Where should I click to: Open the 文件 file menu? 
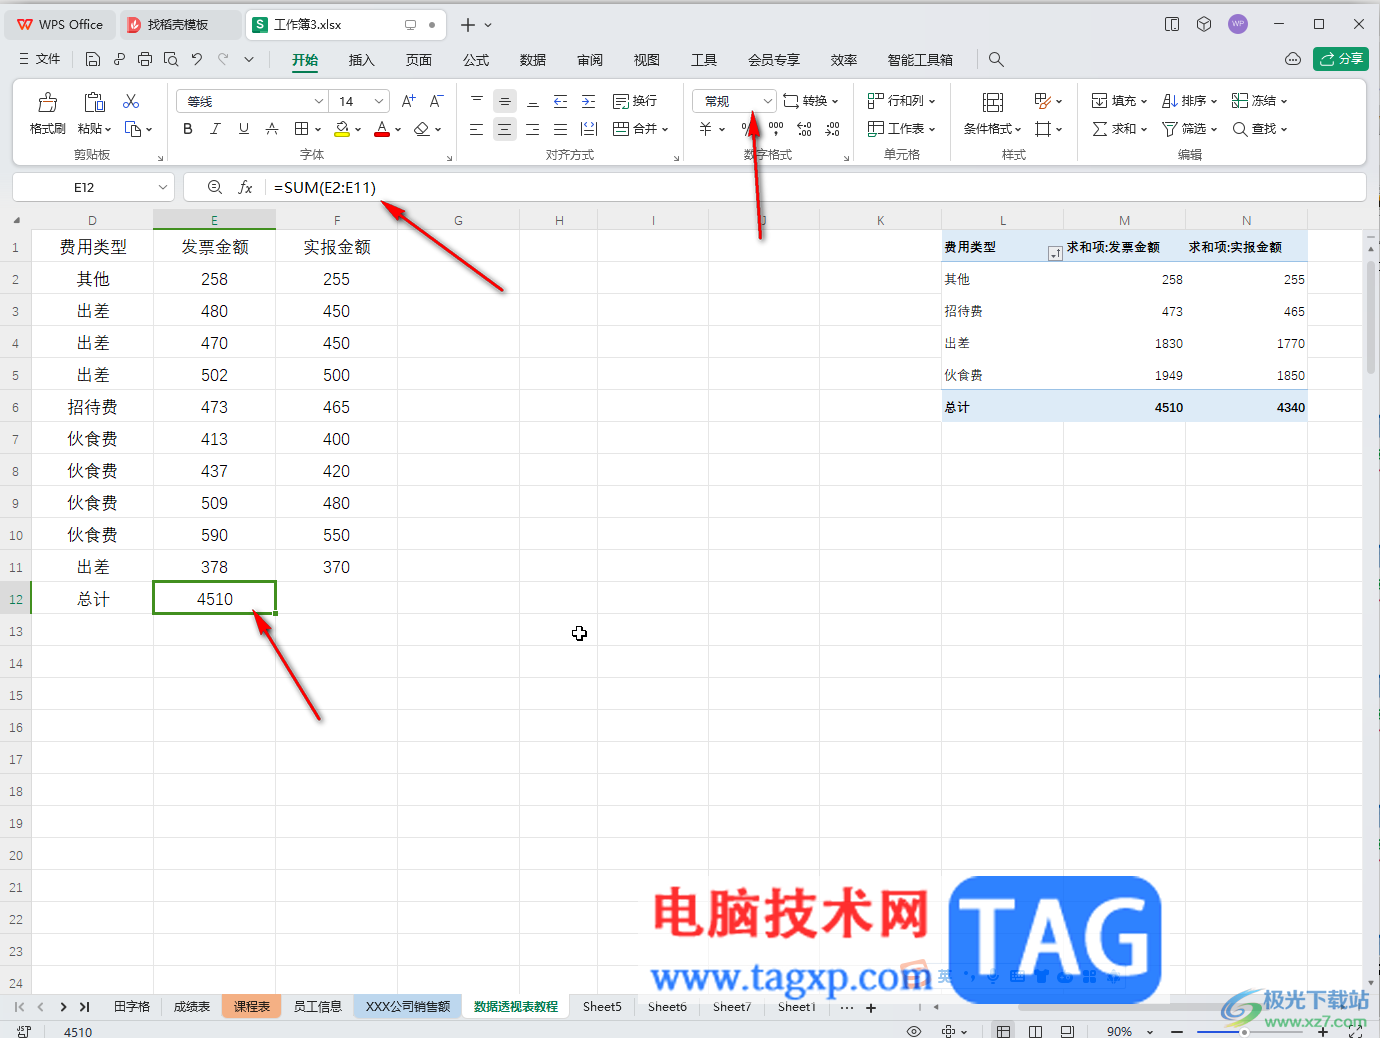pos(40,59)
